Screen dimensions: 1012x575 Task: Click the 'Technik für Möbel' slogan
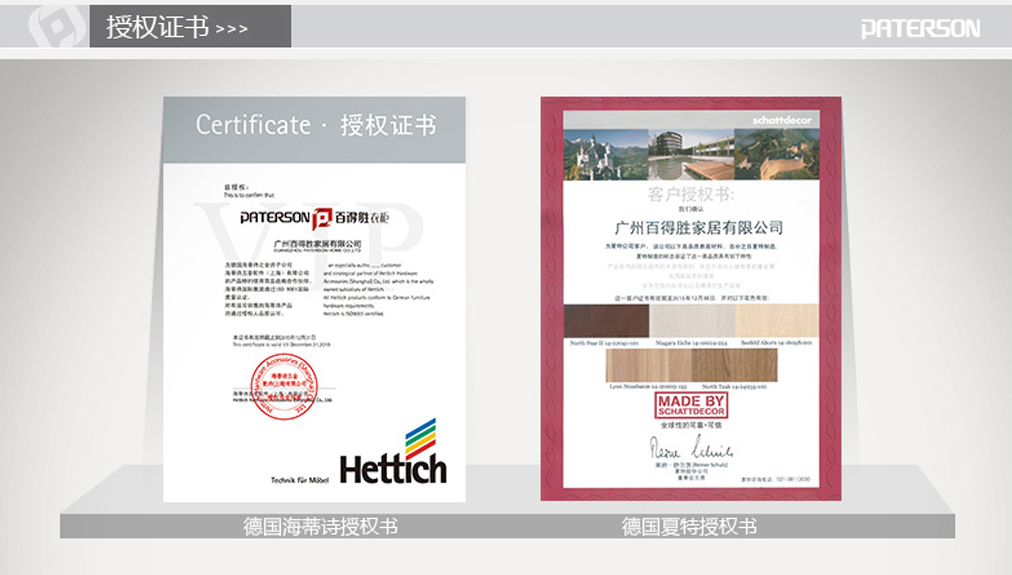point(300,480)
